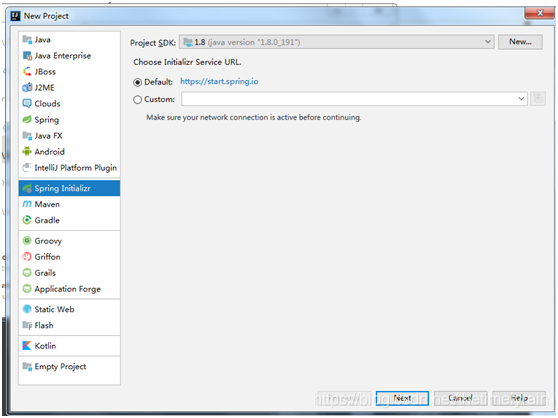Select the Custom service URL radio button
558x418 pixels.
137,99
